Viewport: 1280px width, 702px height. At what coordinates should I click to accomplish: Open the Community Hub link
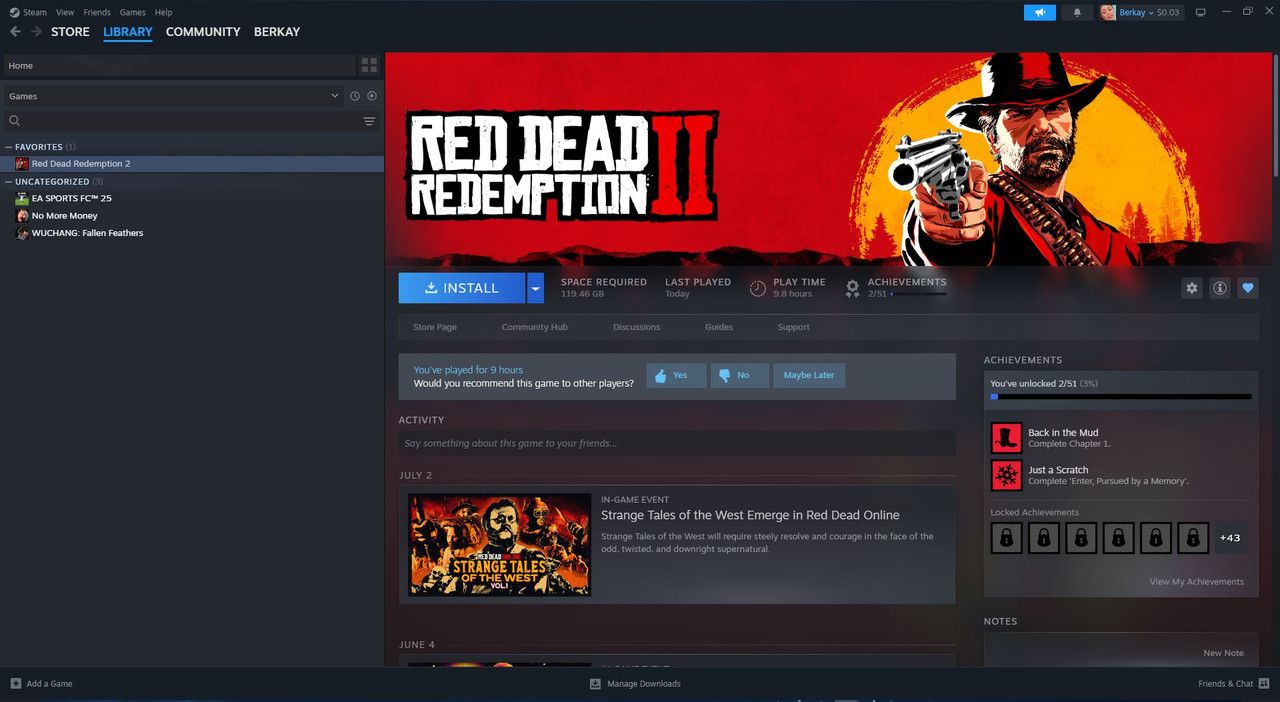[534, 327]
